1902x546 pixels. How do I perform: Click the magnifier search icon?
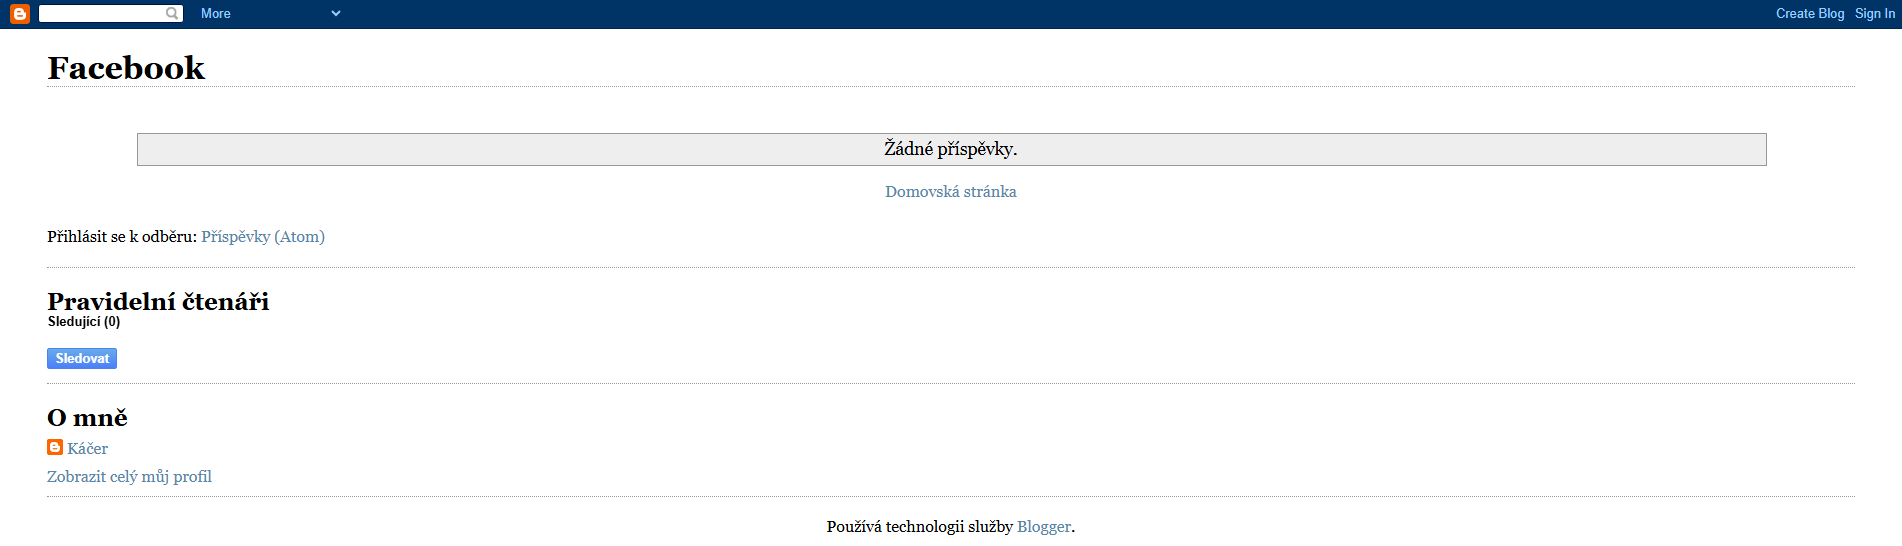[173, 14]
